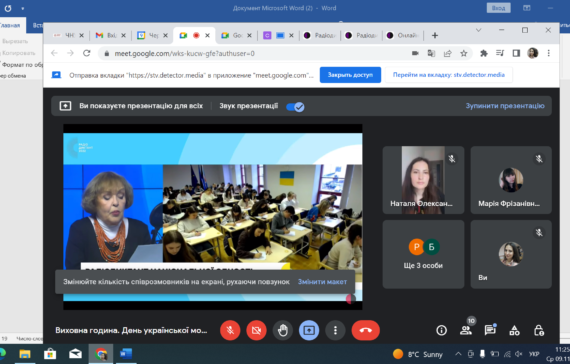Click the share page icon
Viewport: 570px width, 364px height.
(447, 53)
